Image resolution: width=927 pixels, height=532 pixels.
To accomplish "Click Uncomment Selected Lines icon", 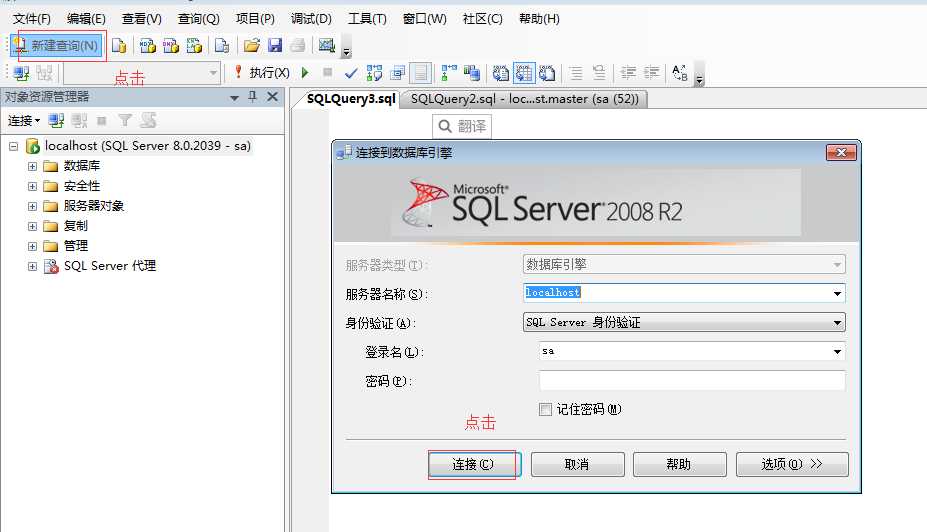I will pos(599,73).
